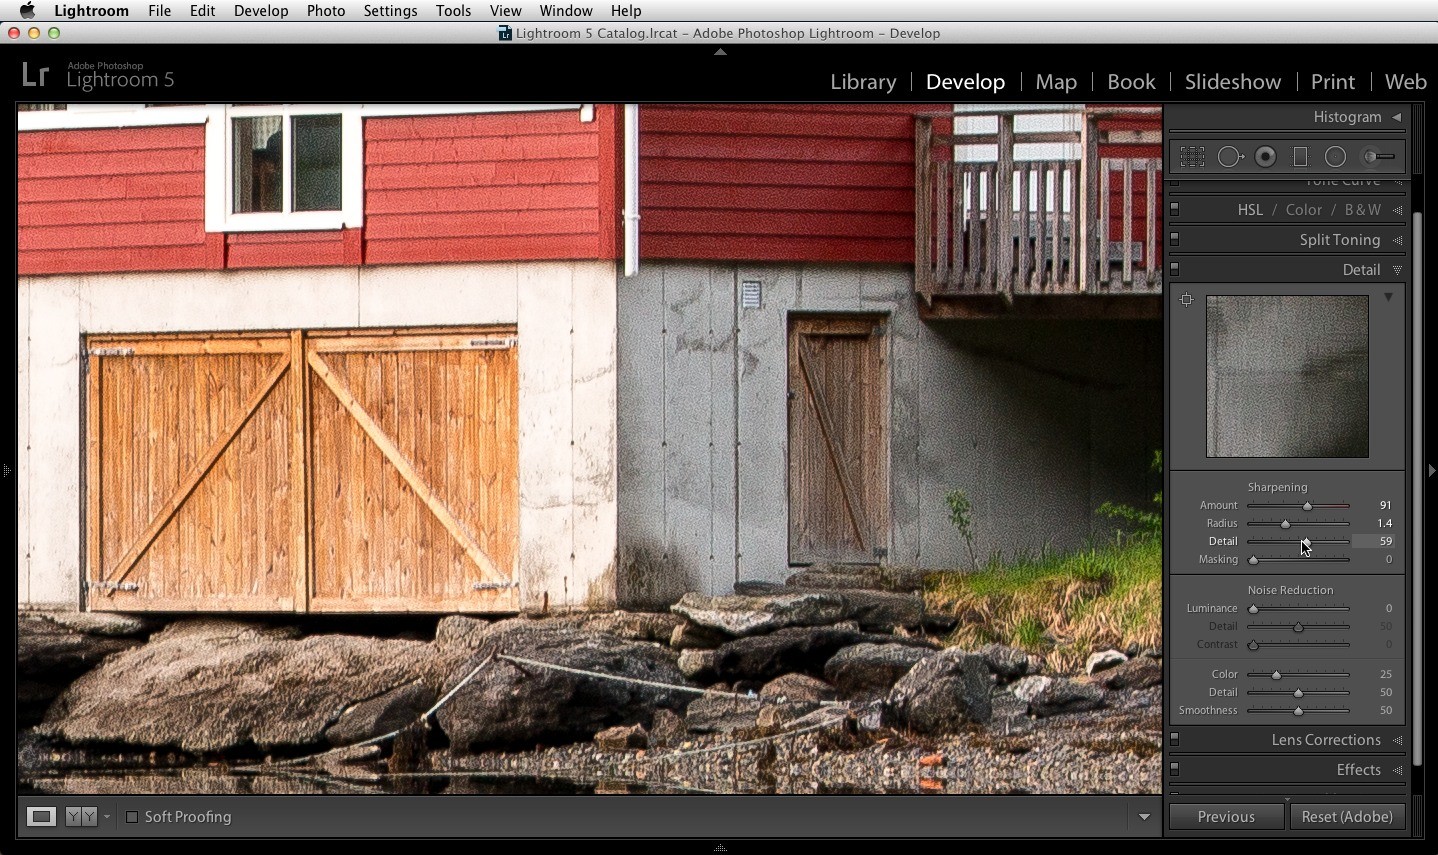
Task: Open the Help menu
Action: [626, 11]
